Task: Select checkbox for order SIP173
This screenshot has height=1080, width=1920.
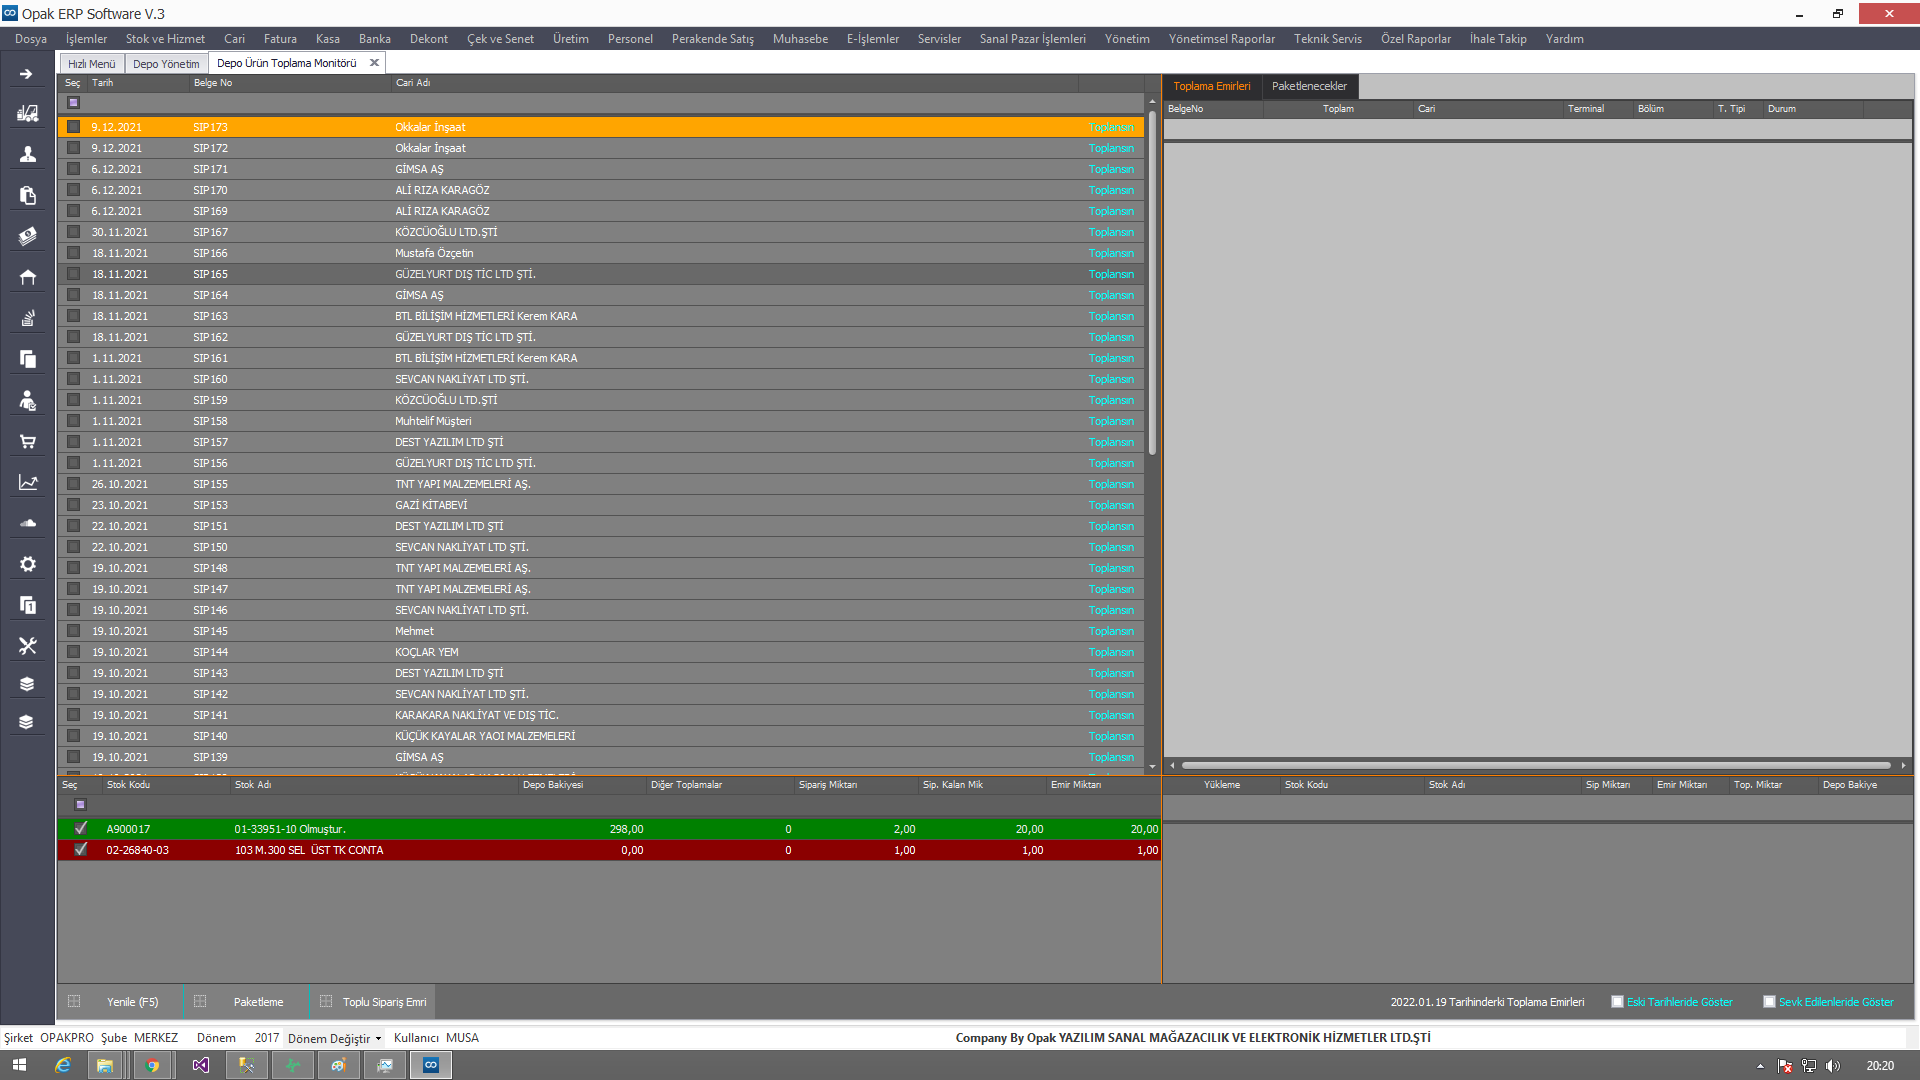Action: [73, 127]
